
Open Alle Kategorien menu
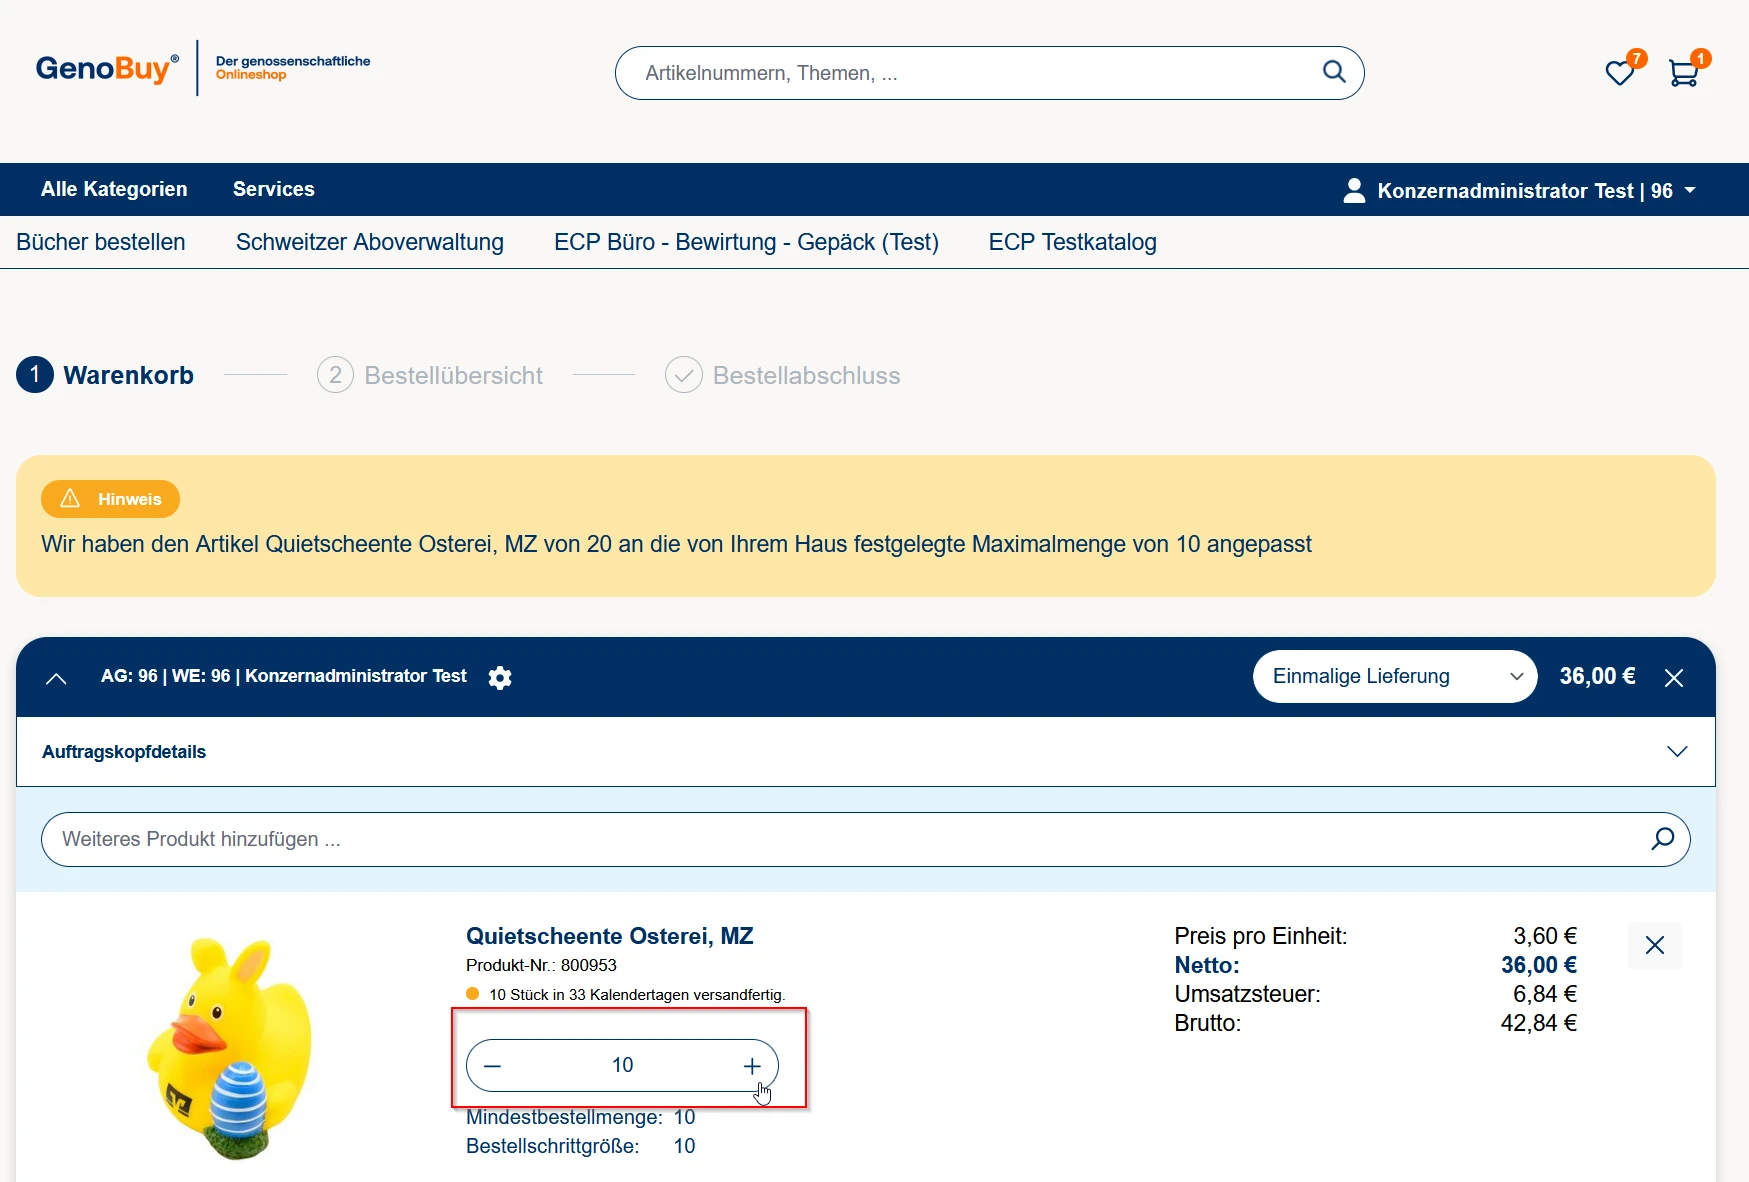(x=114, y=189)
